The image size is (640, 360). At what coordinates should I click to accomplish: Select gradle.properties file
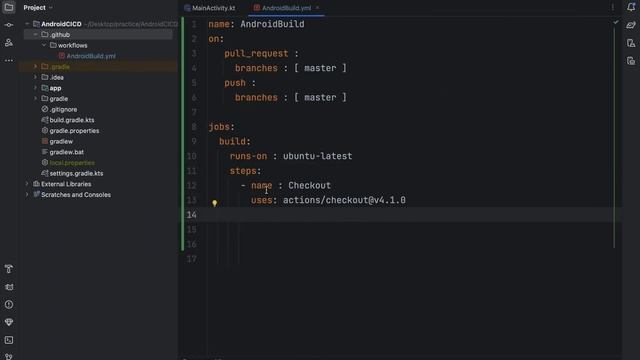coord(74,131)
